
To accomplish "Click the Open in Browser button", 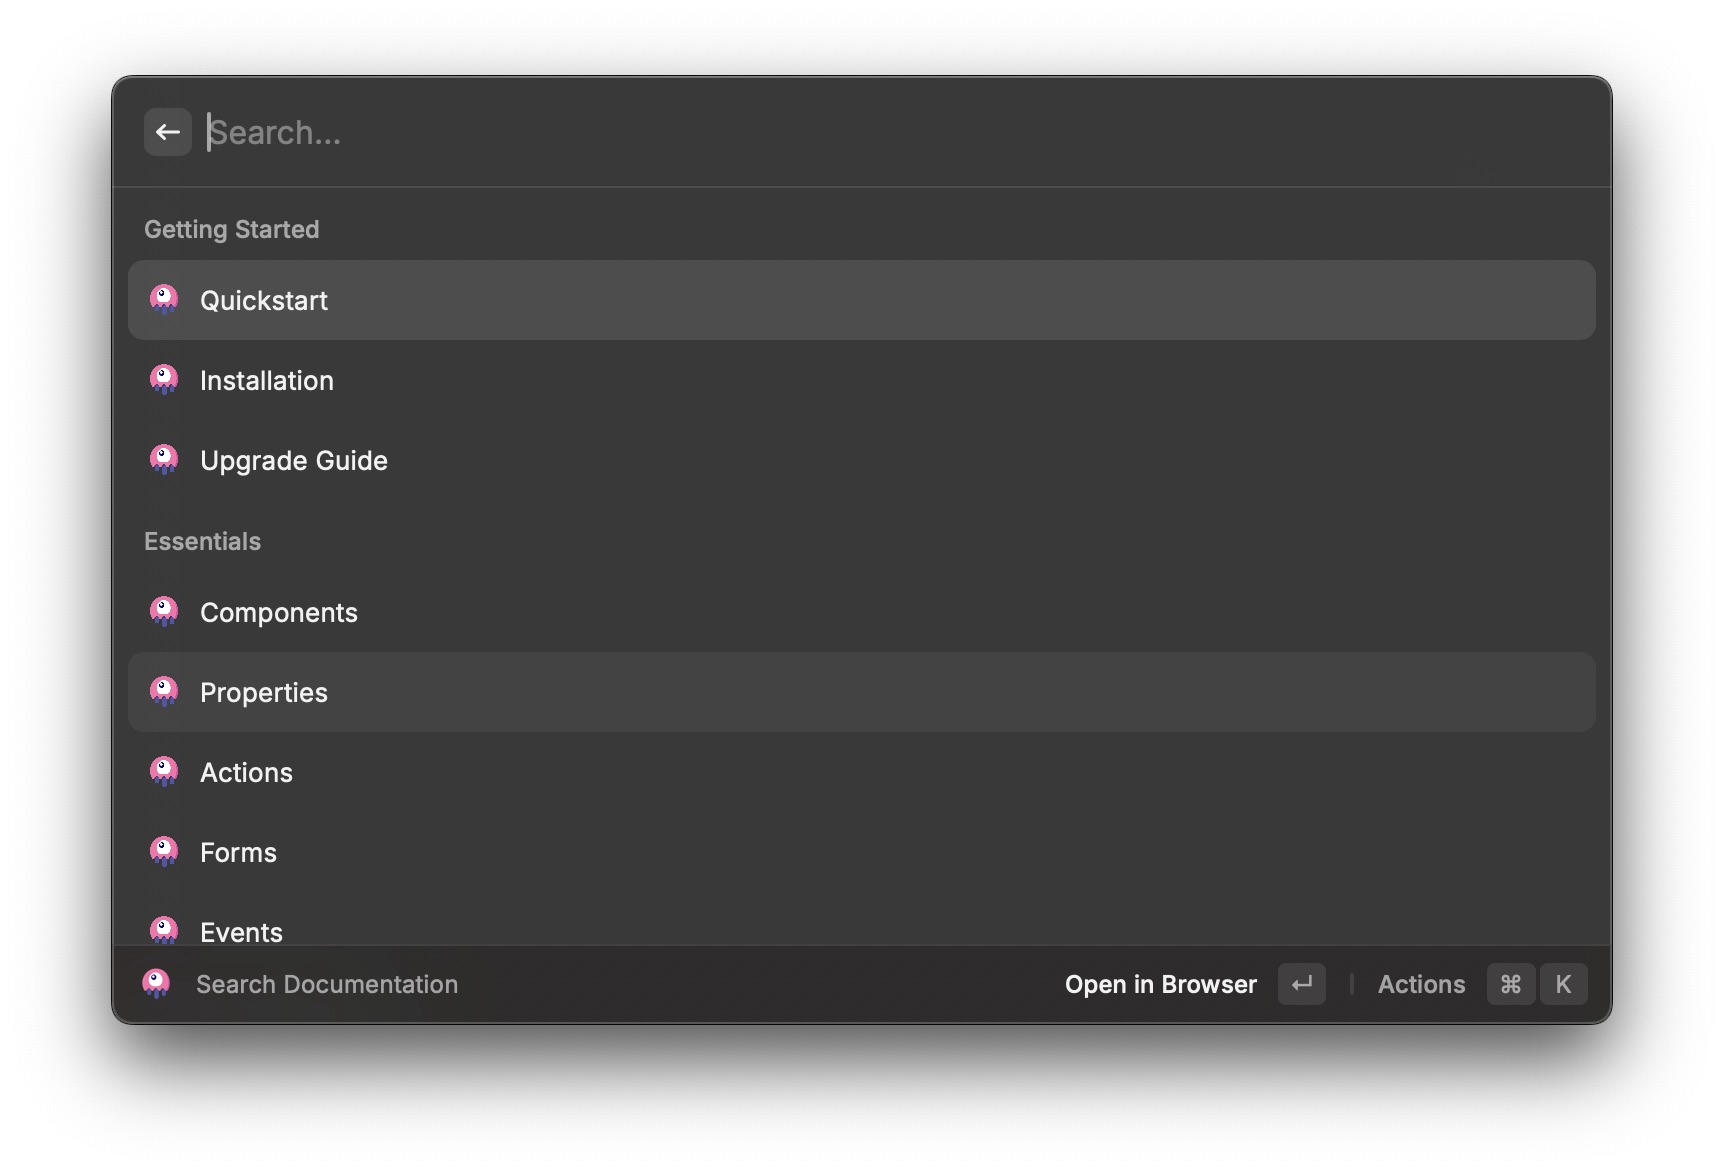I will click(x=1160, y=984).
